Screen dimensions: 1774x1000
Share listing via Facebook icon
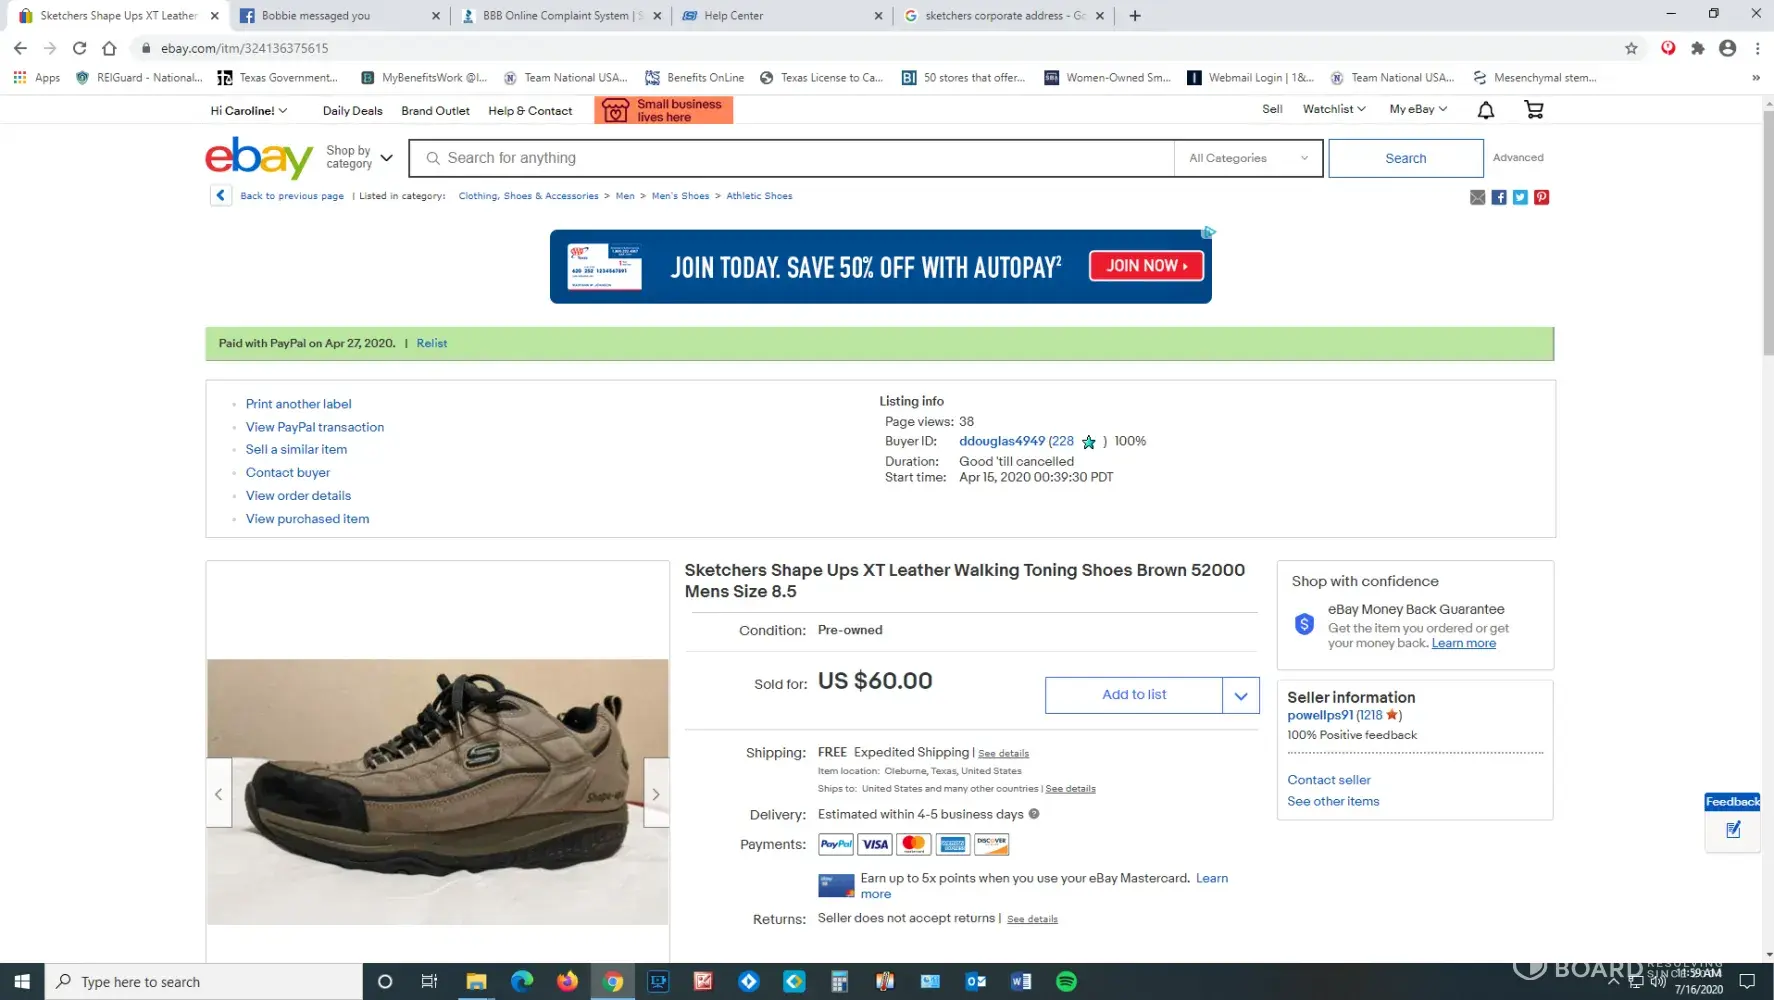(x=1498, y=198)
